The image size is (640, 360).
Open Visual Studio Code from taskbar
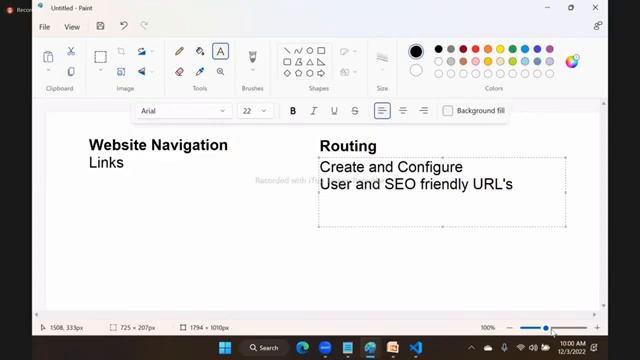pos(416,348)
